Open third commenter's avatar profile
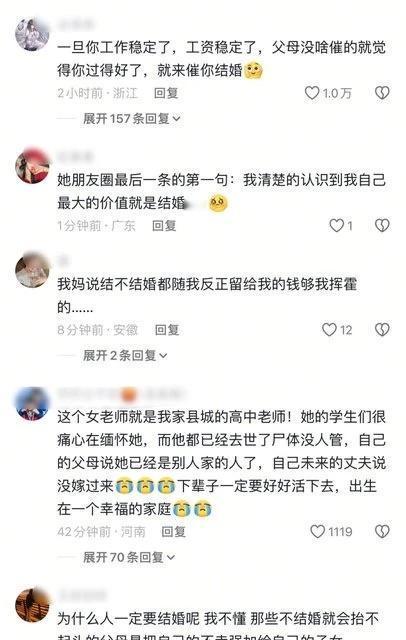This screenshot has width=406, height=640. [x=32, y=270]
